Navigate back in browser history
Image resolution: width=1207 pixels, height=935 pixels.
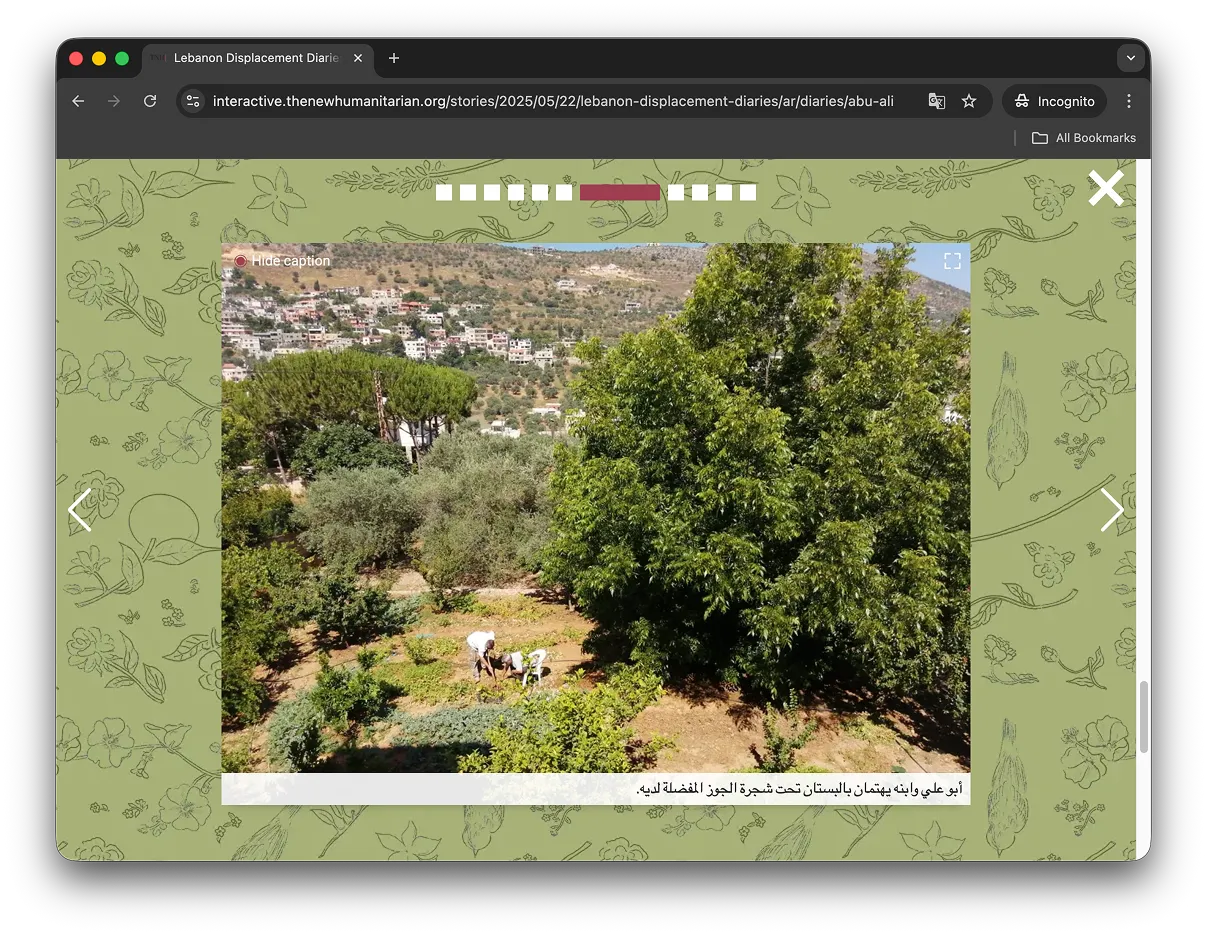78,101
